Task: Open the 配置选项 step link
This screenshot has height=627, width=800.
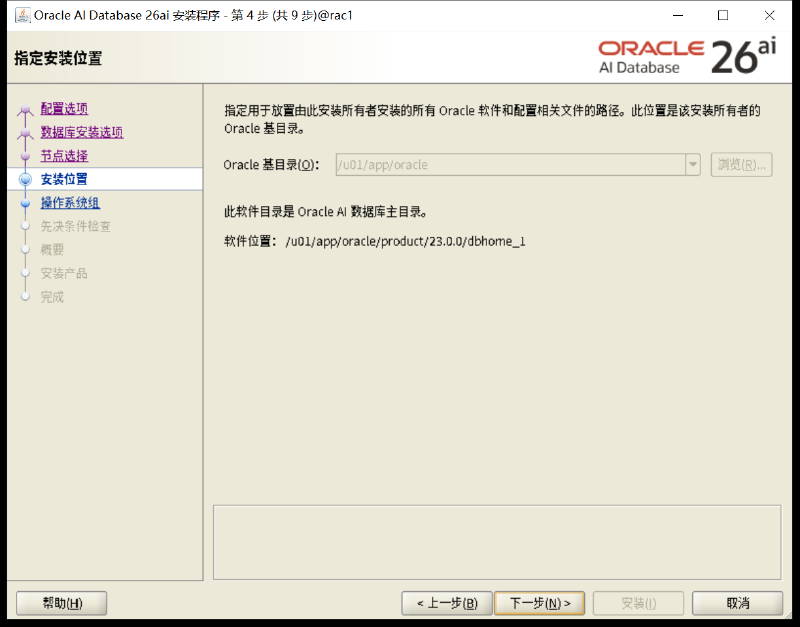Action: (x=64, y=109)
